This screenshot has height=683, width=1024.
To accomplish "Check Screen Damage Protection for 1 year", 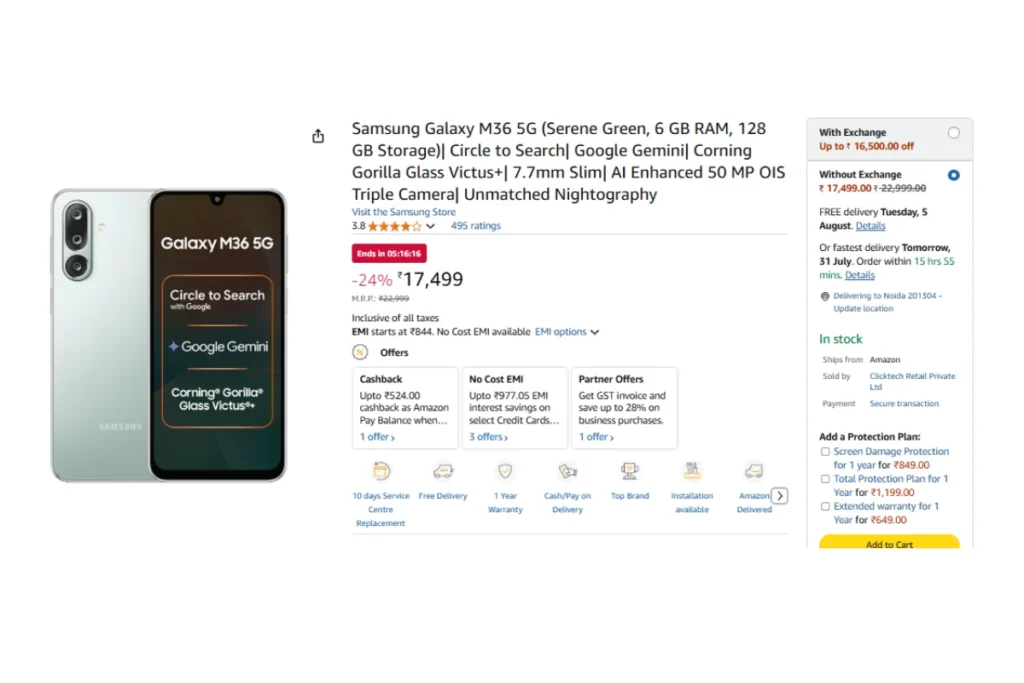I will 825,452.
